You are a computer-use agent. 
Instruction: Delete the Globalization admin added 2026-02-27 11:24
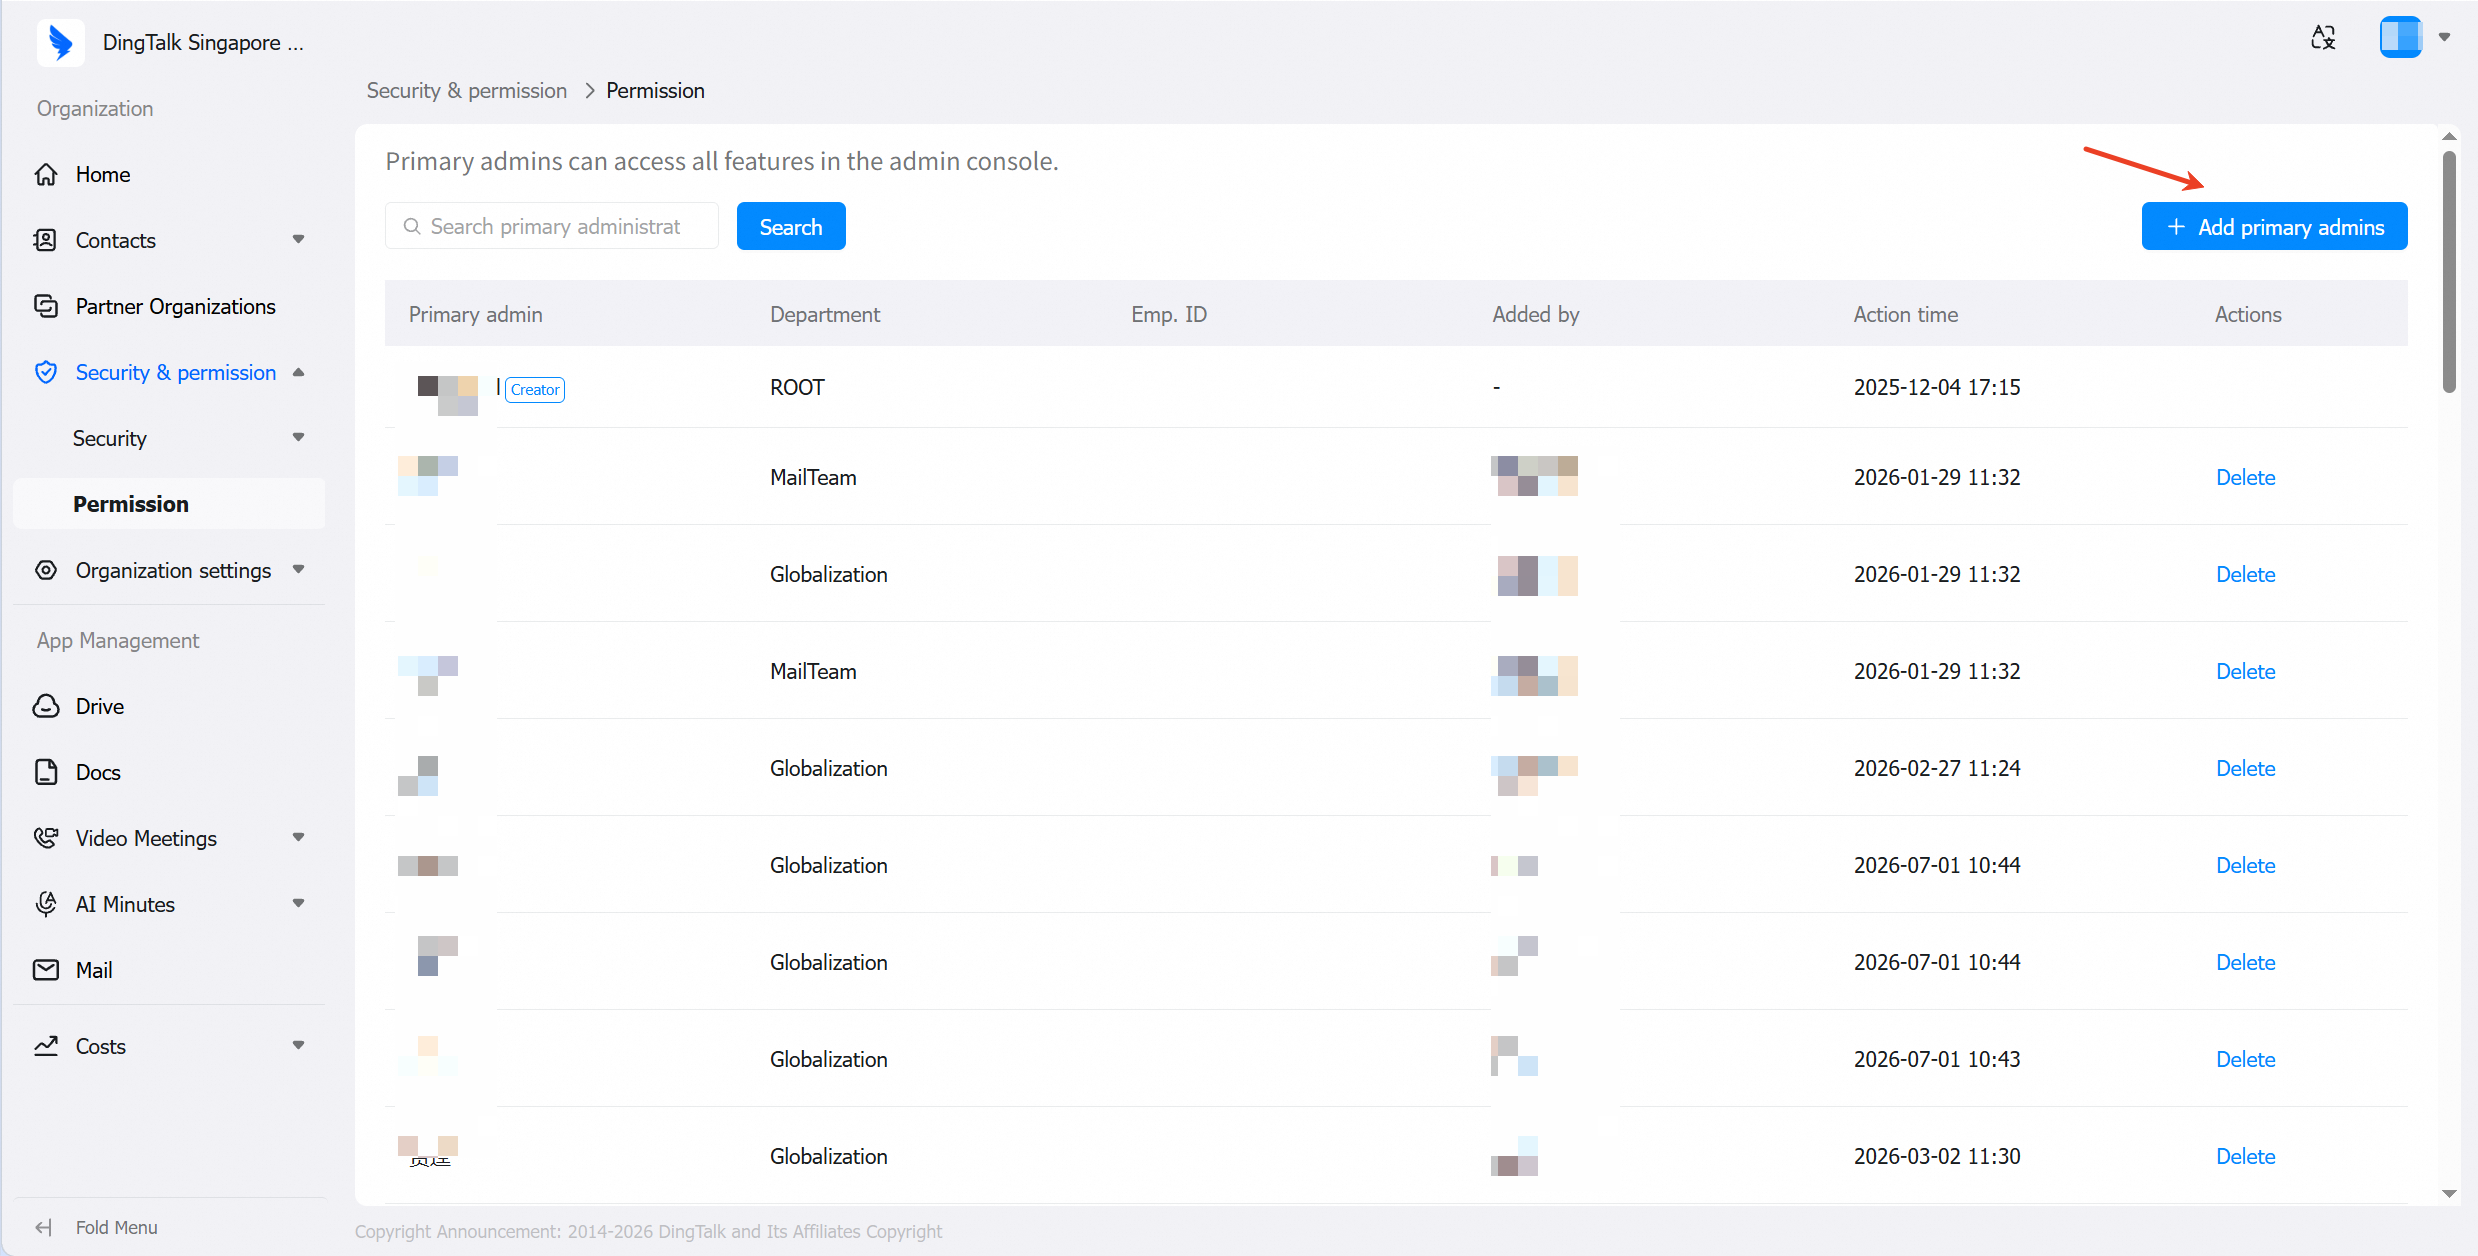(2245, 769)
